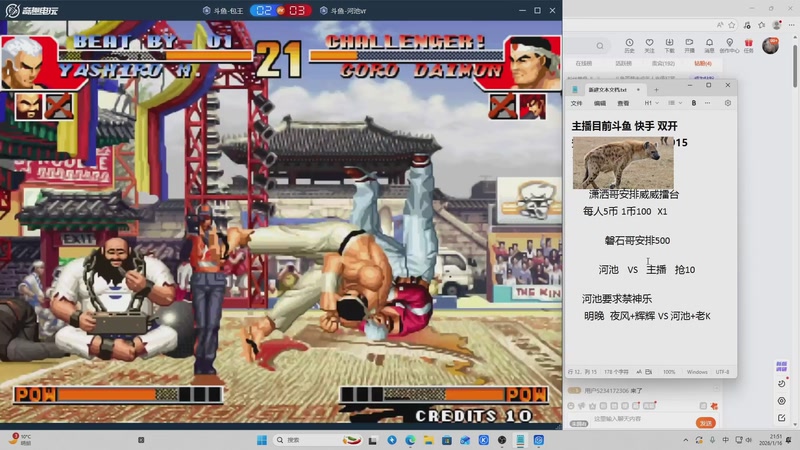Click the 斗鱼-河池 player label in game header
Screen dimensions: 800x450
(343, 10)
